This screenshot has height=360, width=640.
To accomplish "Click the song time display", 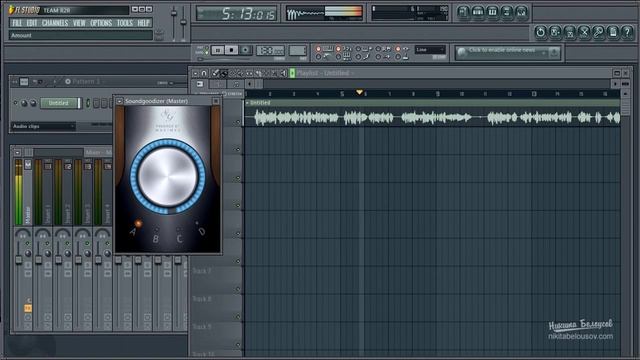I will (x=236, y=13).
